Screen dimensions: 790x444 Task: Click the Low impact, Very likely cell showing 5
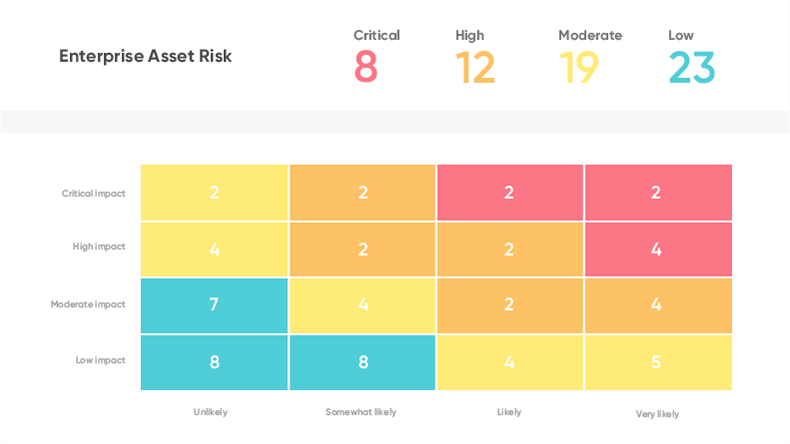tap(657, 362)
